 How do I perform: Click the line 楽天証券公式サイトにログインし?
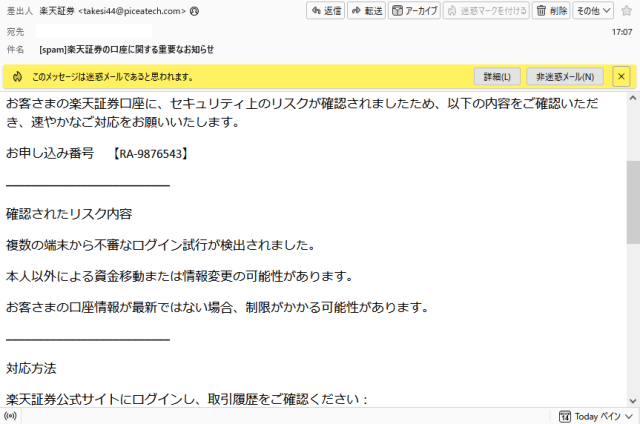coord(100,399)
